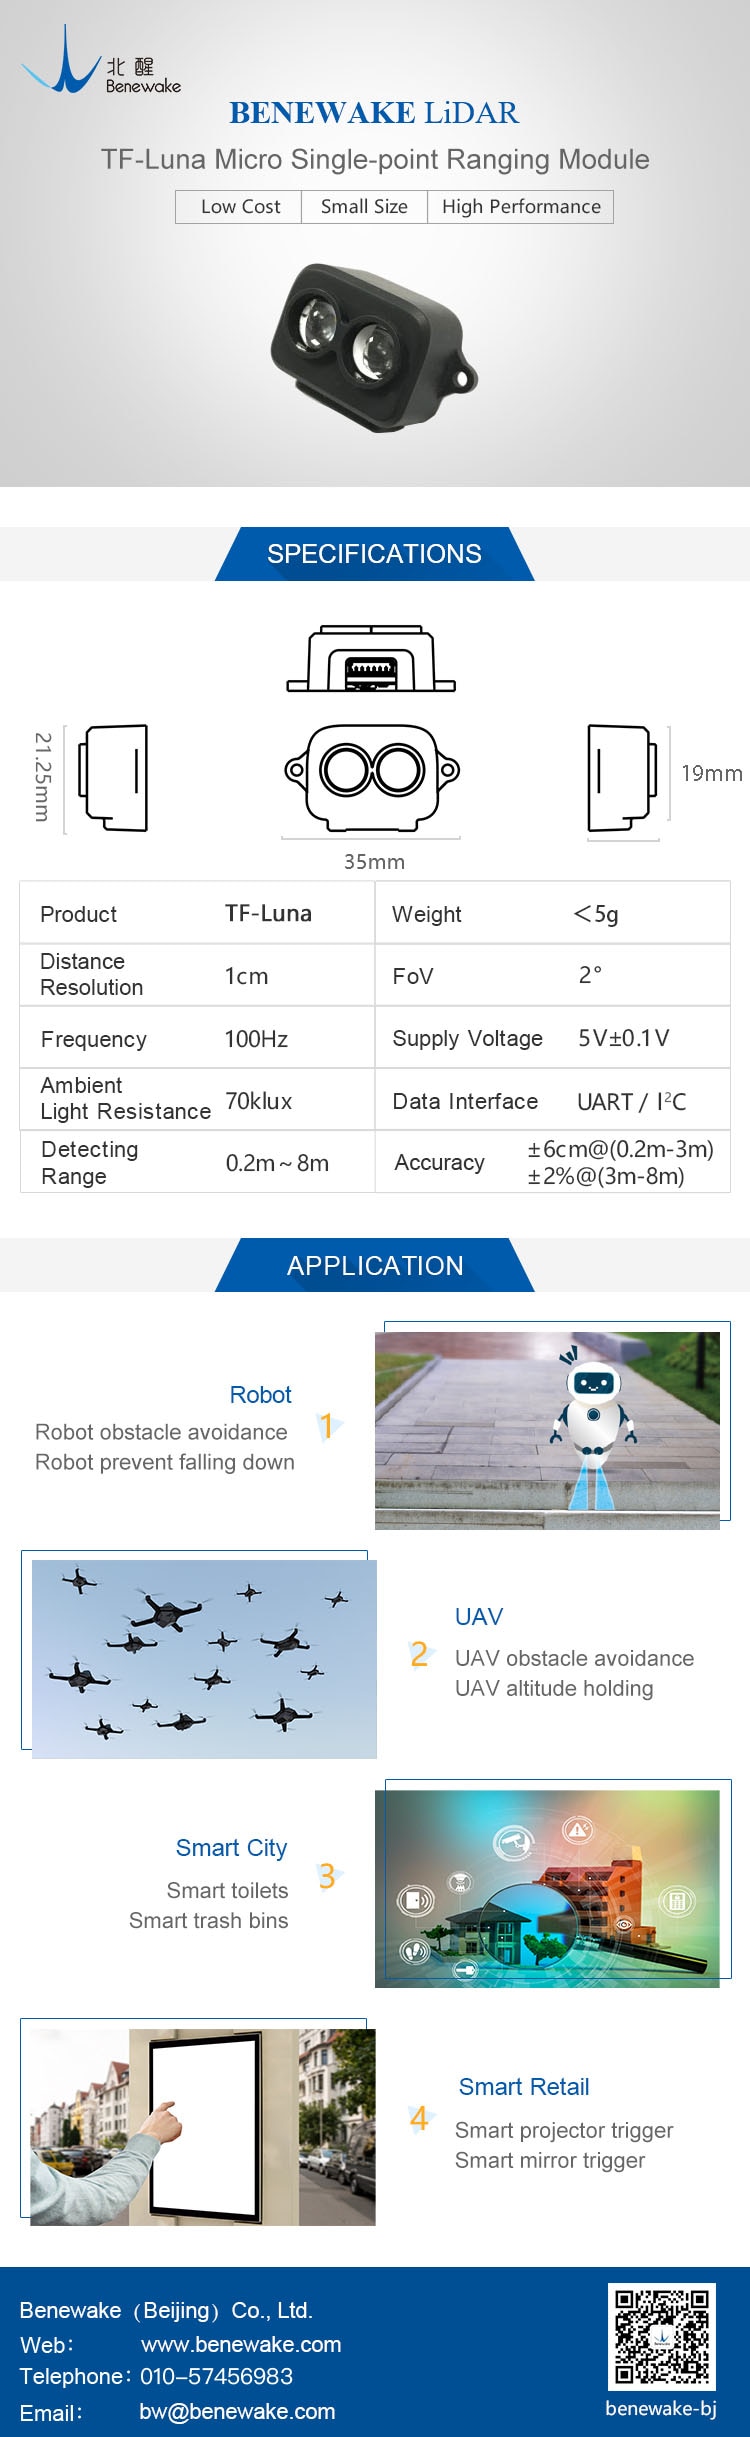Click Smart toilets text
This screenshot has height=2437, width=750.
pos(227,1890)
